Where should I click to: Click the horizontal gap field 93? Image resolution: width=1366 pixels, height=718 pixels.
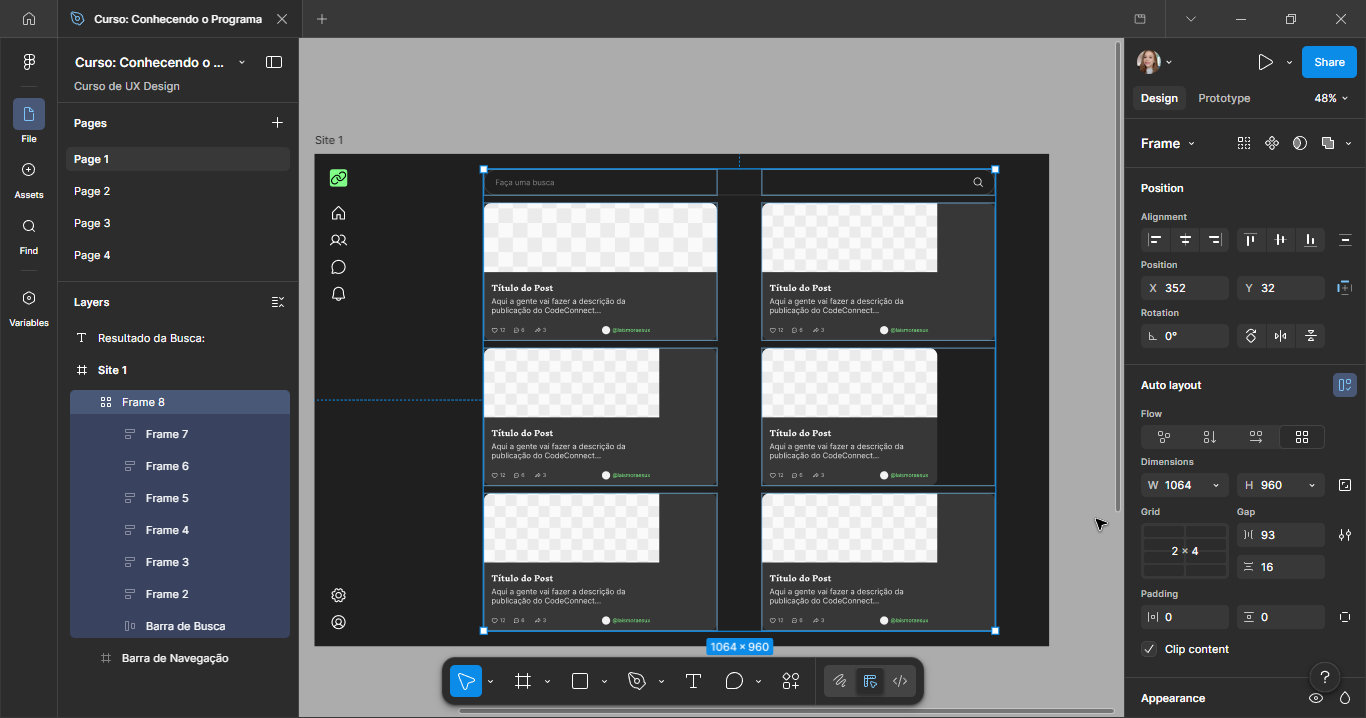(x=1281, y=535)
